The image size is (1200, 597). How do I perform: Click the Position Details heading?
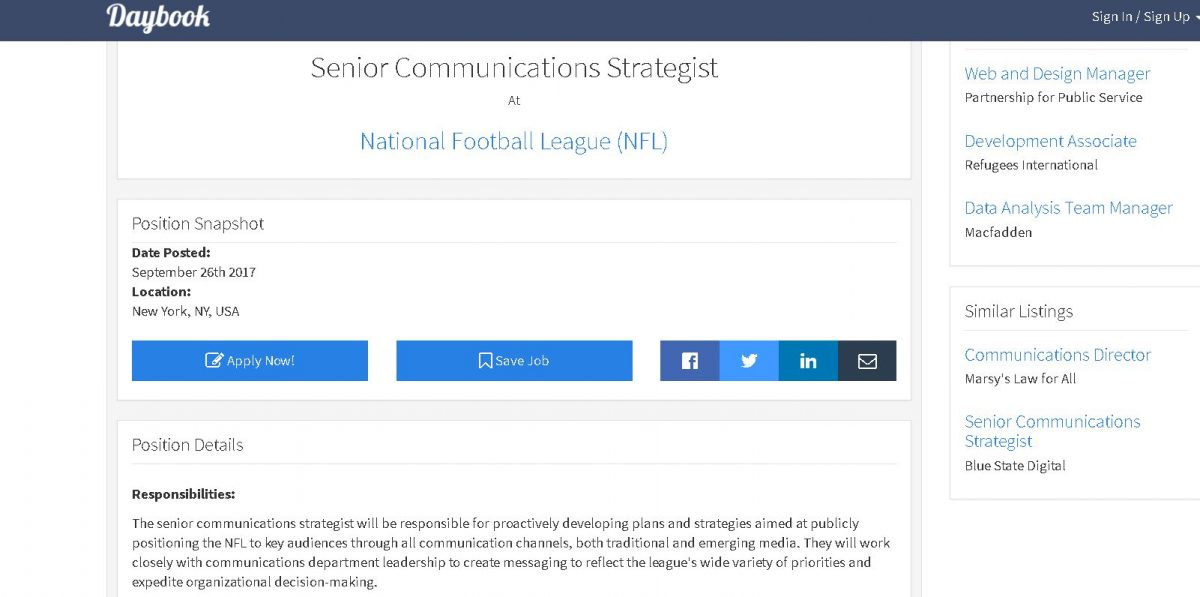(x=188, y=445)
